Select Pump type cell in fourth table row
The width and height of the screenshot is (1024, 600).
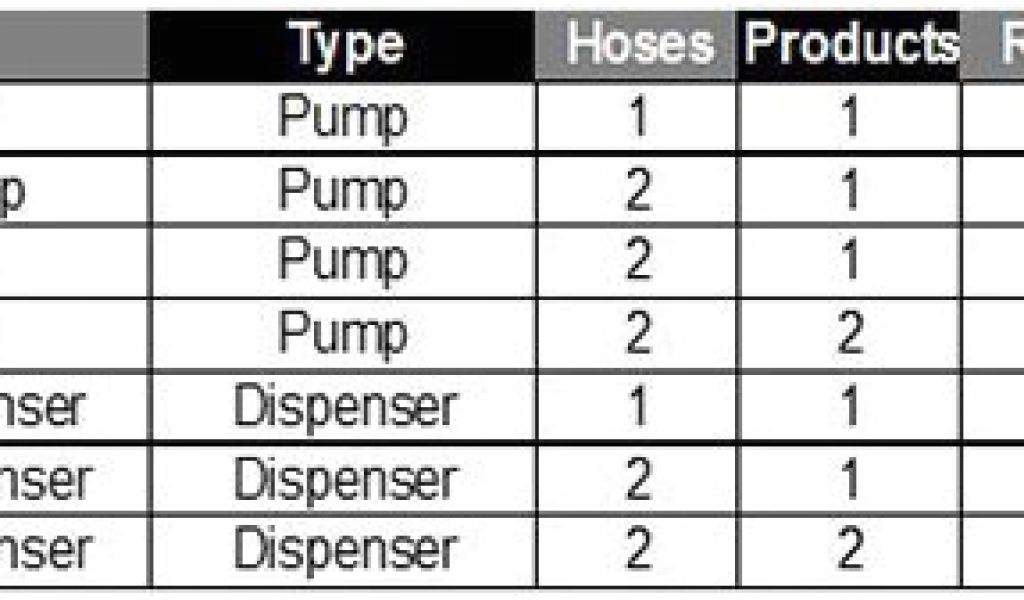(x=344, y=333)
